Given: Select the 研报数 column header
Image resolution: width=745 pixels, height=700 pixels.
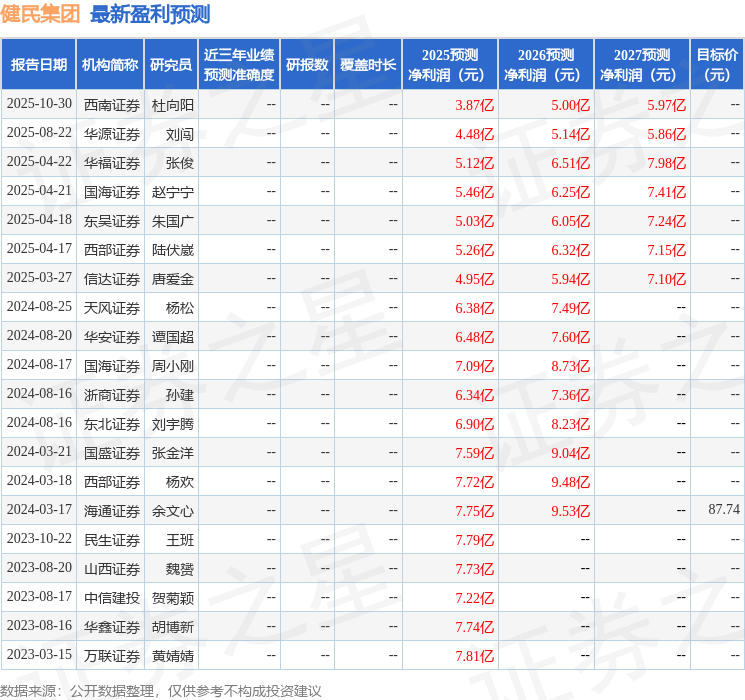Looking at the screenshot, I should click(306, 65).
